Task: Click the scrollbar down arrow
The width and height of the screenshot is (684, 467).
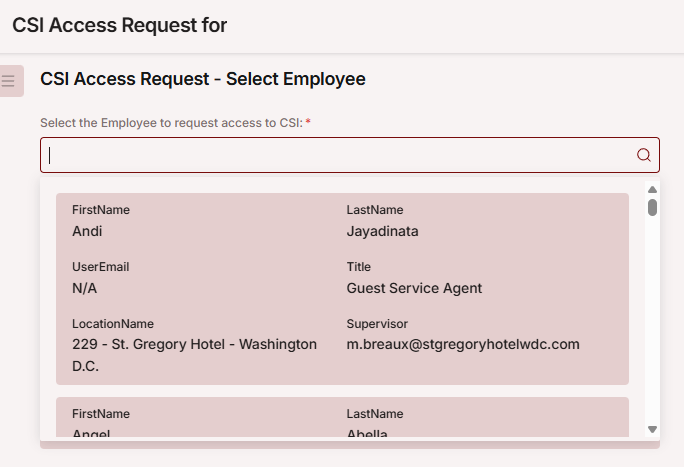Action: (653, 430)
